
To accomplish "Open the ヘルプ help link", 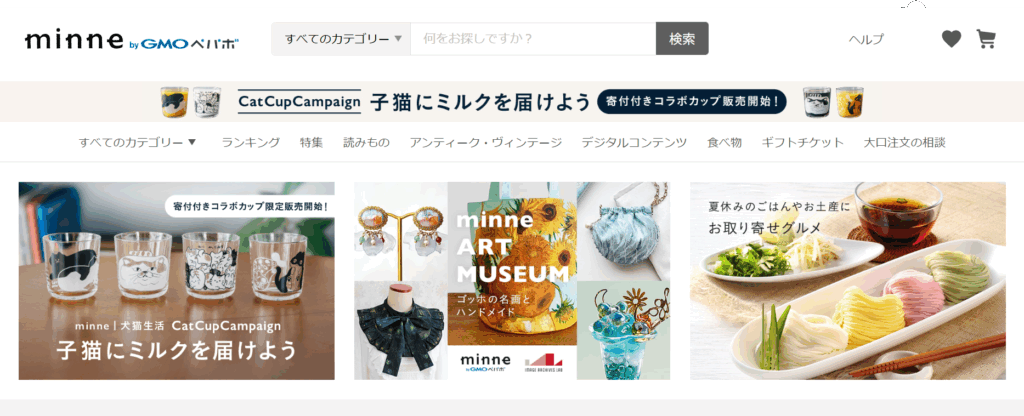I will pyautogui.click(x=866, y=39).
